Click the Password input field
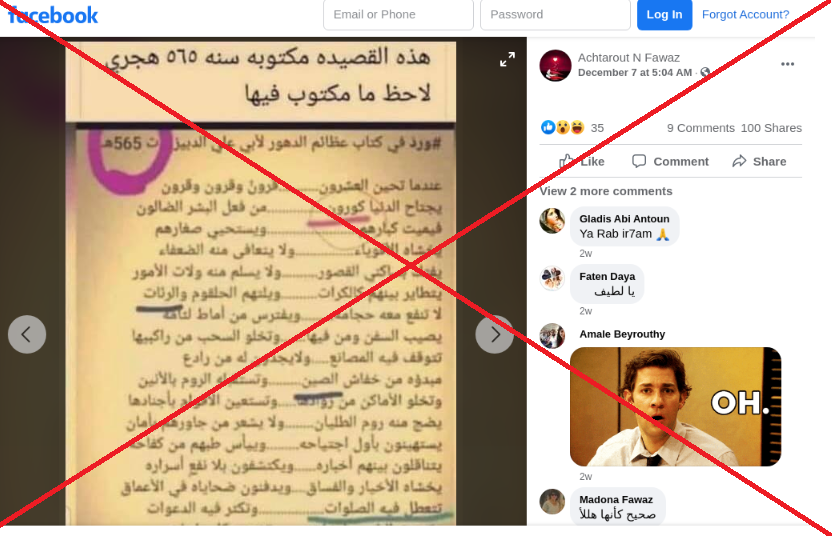 pyautogui.click(x=555, y=15)
